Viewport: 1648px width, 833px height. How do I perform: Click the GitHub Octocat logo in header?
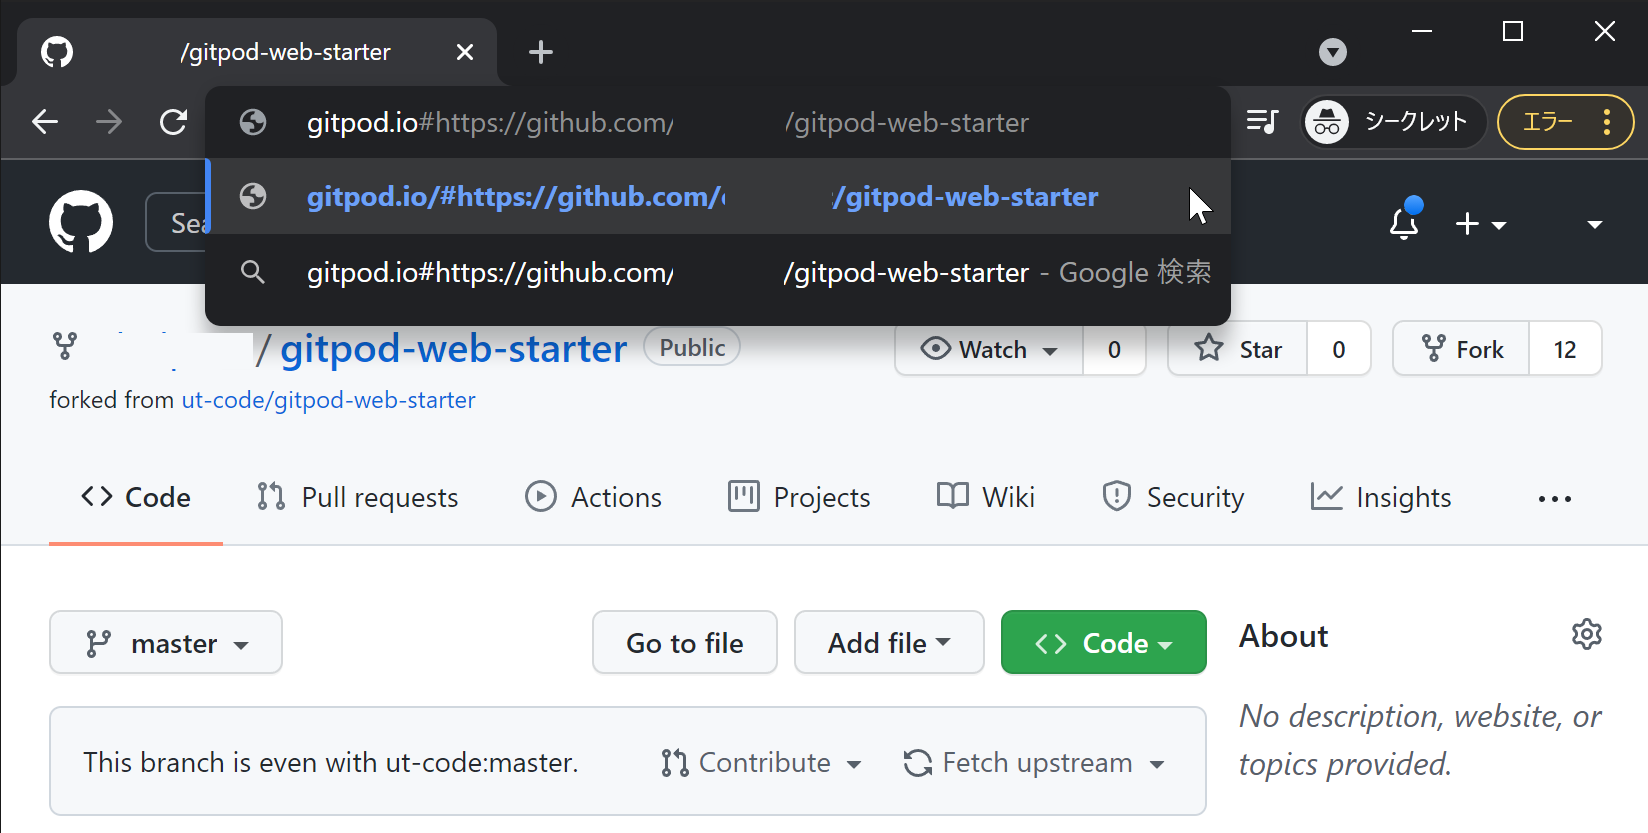point(81,222)
